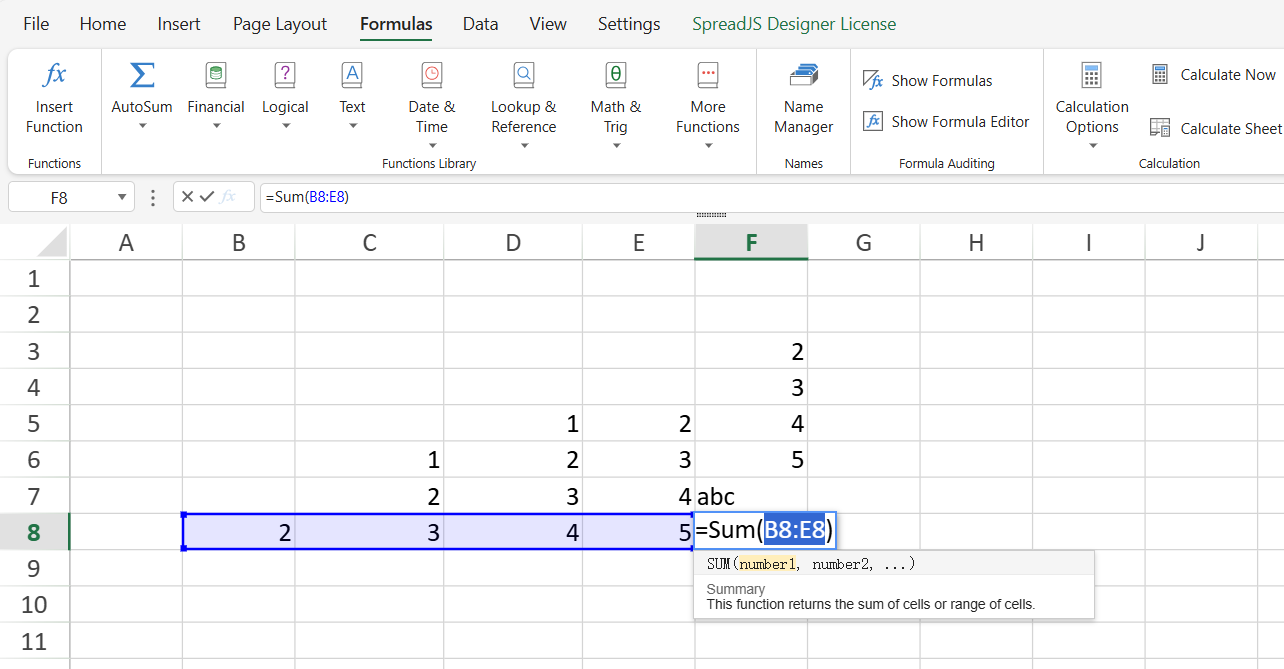Cancel formula entry with the X icon
The width and height of the screenshot is (1284, 669).
(x=187, y=197)
